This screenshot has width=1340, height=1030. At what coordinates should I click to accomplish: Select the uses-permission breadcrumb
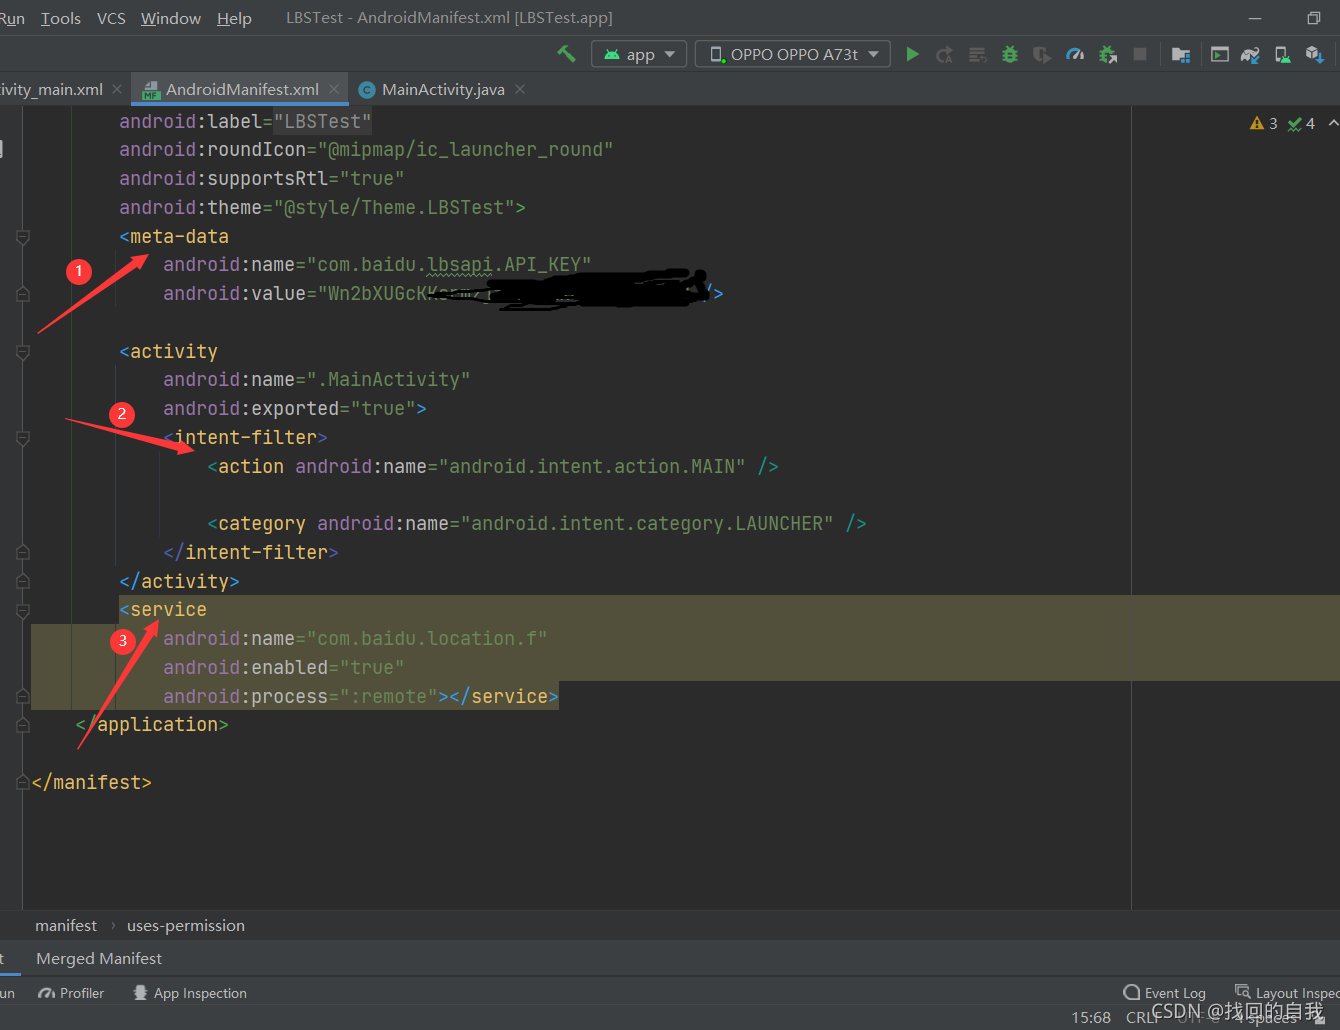(x=186, y=925)
